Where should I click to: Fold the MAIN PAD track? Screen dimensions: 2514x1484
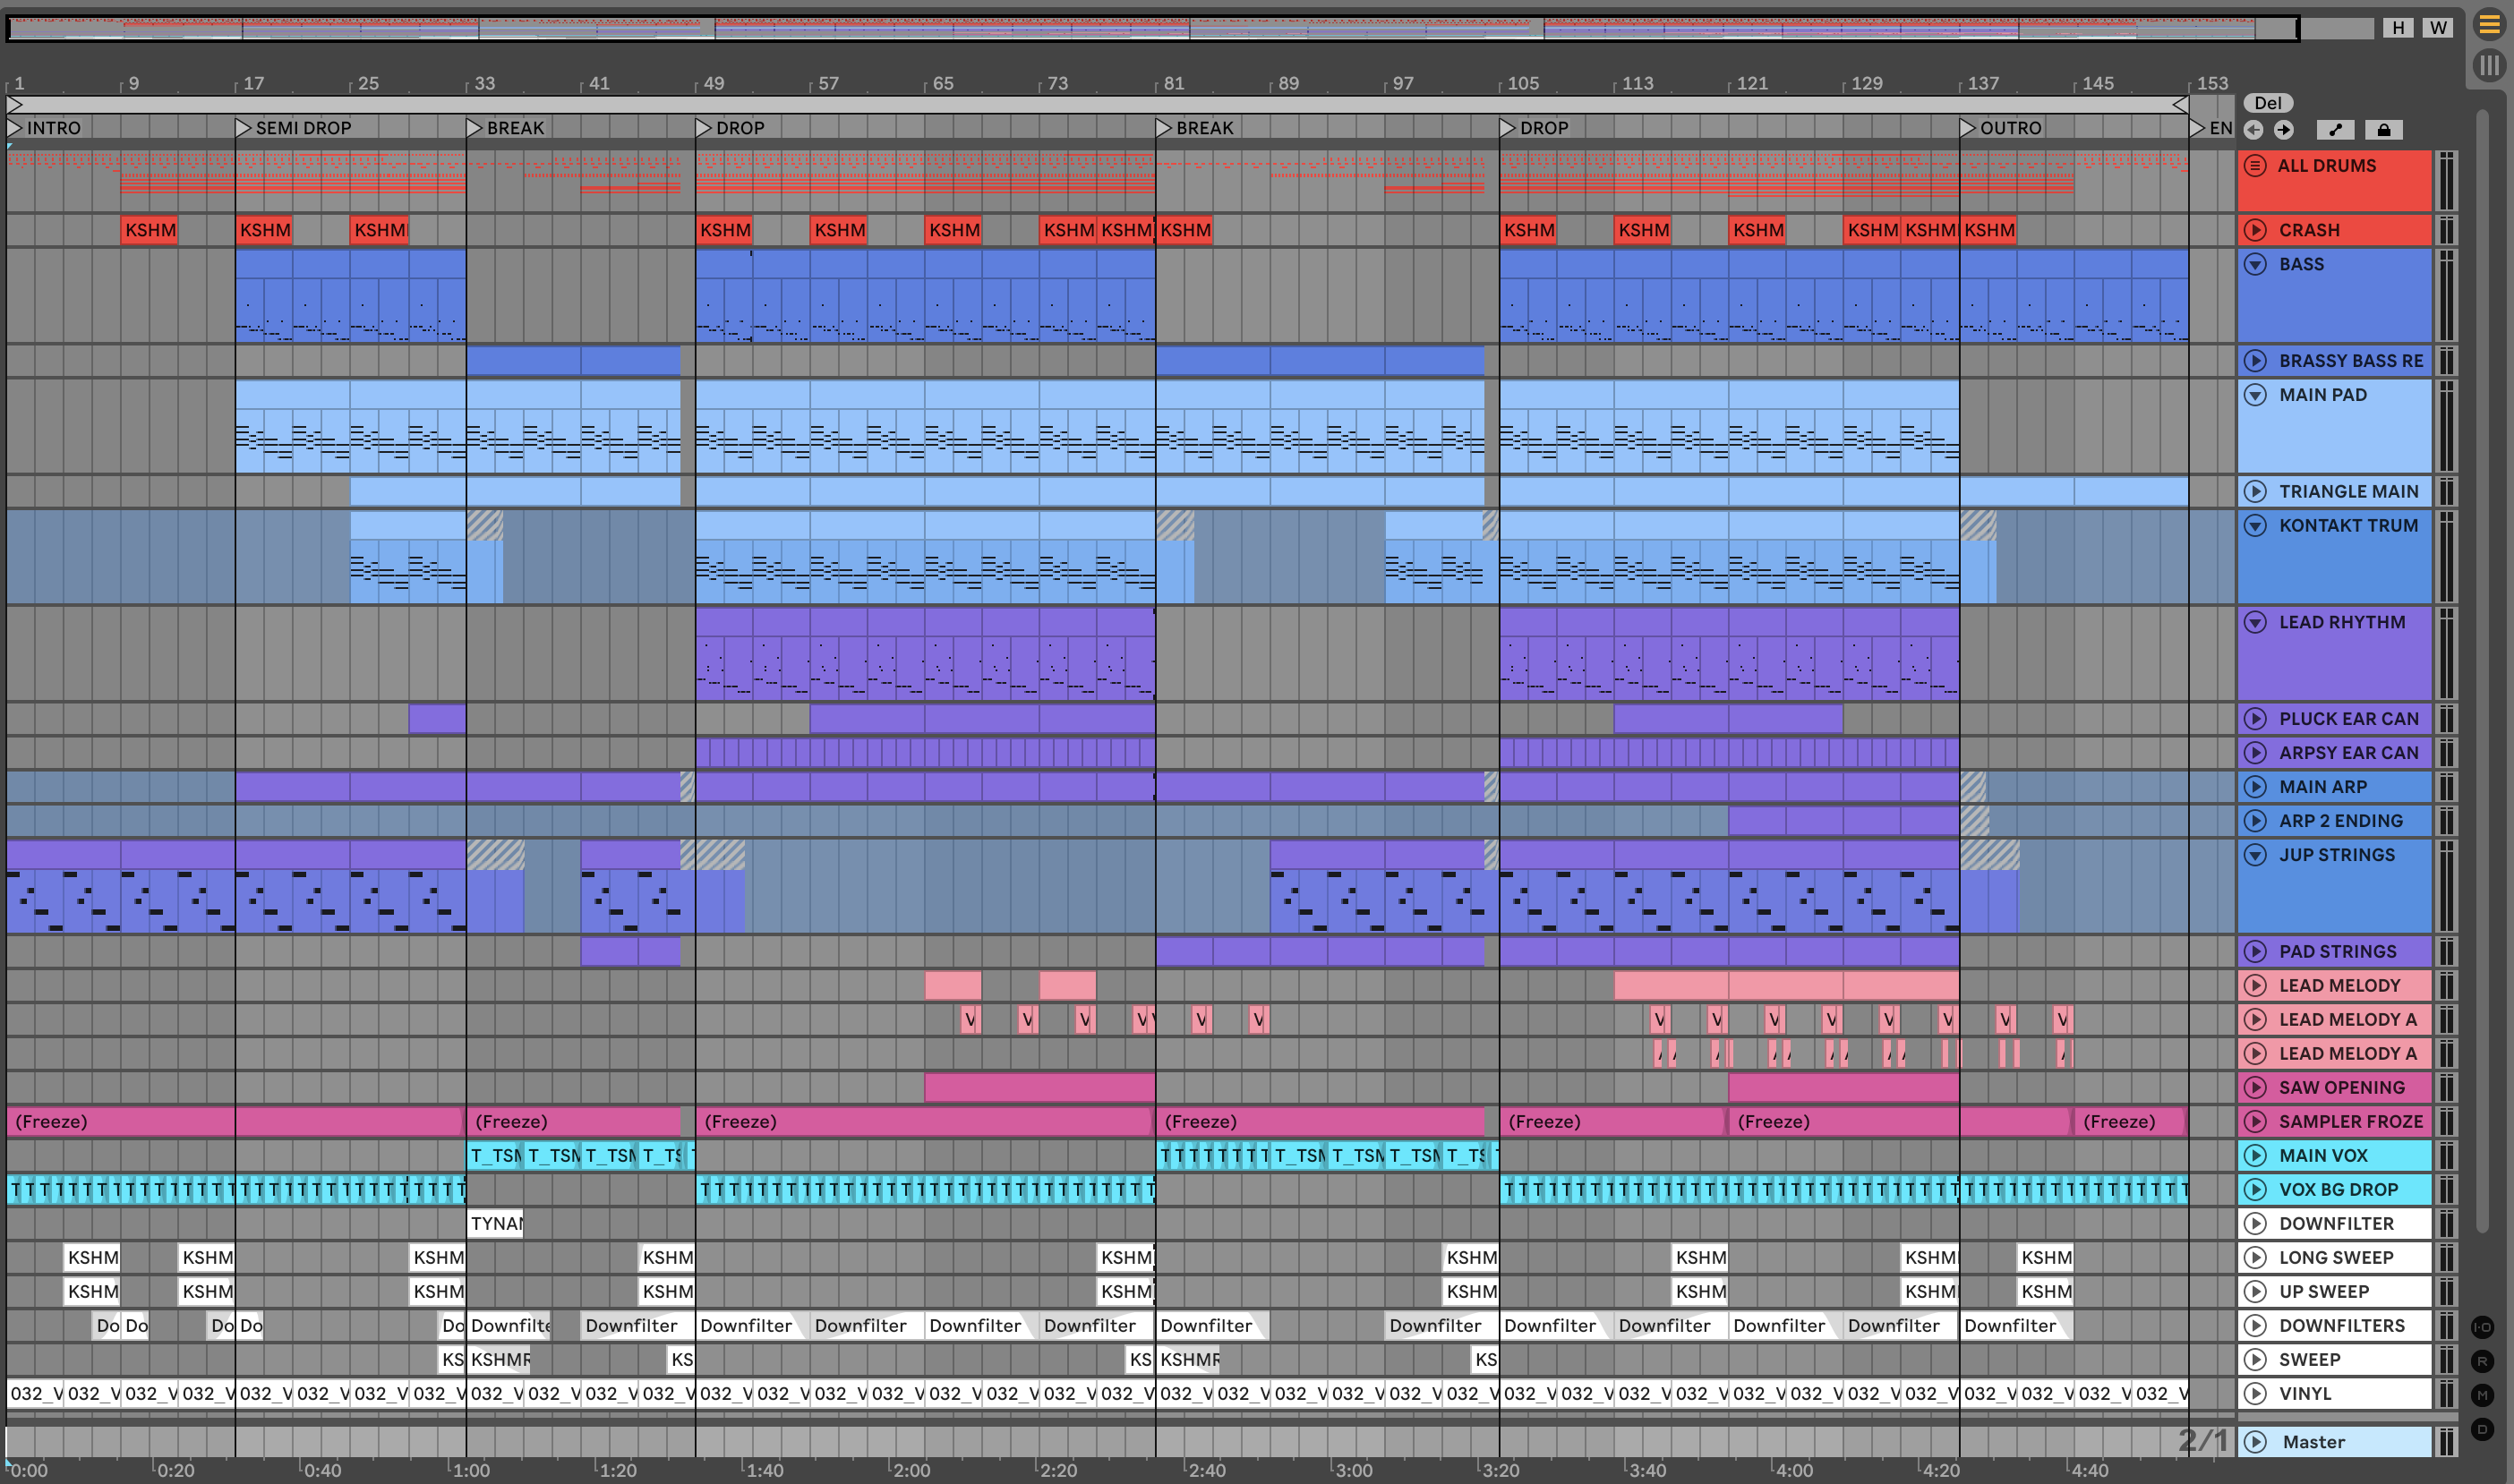click(x=2255, y=395)
